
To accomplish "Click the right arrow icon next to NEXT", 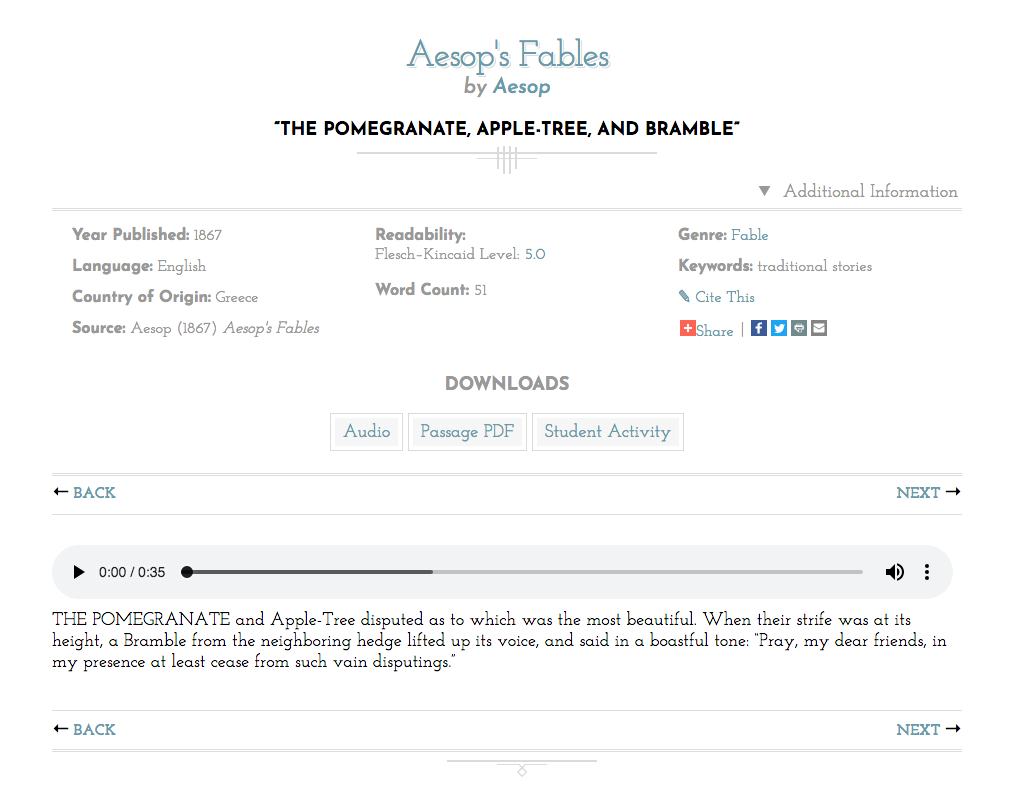I will tap(953, 492).
